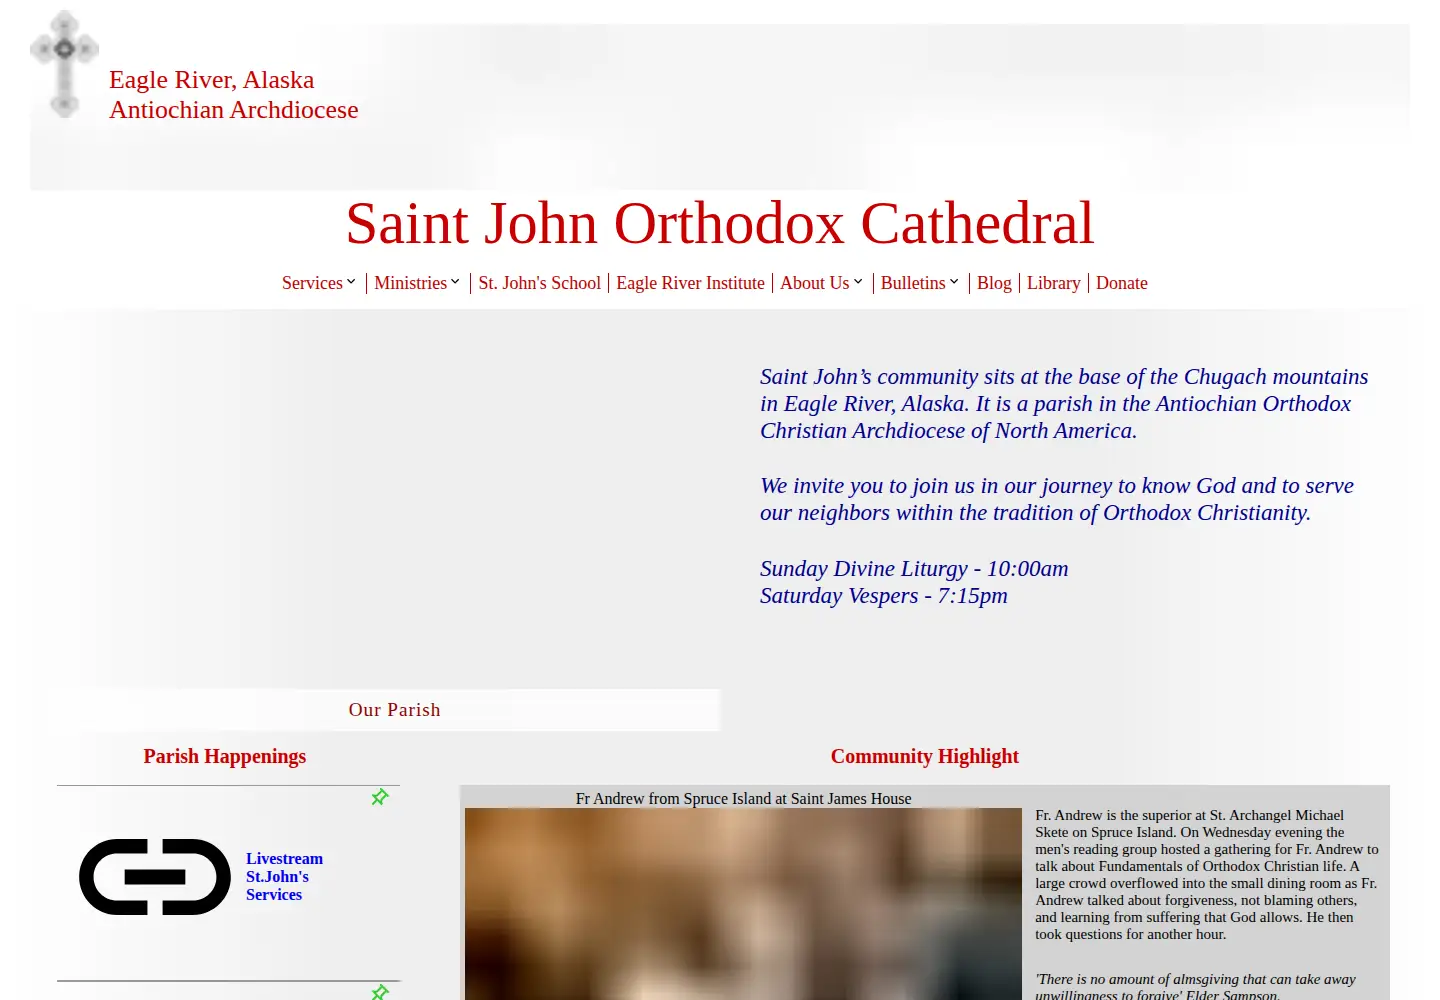The height and width of the screenshot is (1000, 1440).
Task: Click 'Antiochian Archdiocese' header text
Action: 234,110
